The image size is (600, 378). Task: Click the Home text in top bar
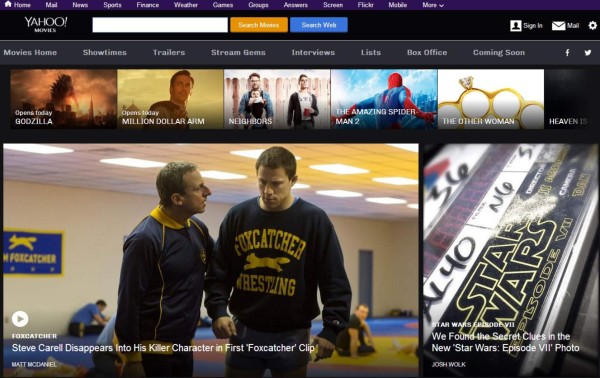(x=22, y=5)
